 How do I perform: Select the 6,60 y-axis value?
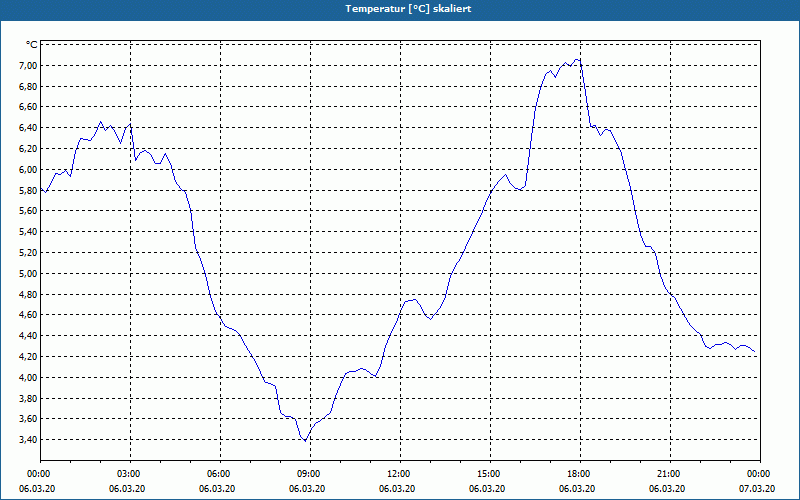(x=29, y=107)
